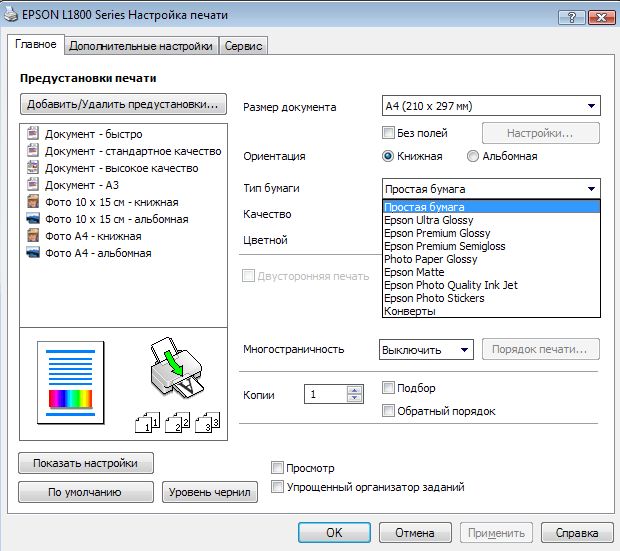Select preset text Документ - A3
Image resolution: width=620 pixels, height=551 pixels.
pos(82,185)
